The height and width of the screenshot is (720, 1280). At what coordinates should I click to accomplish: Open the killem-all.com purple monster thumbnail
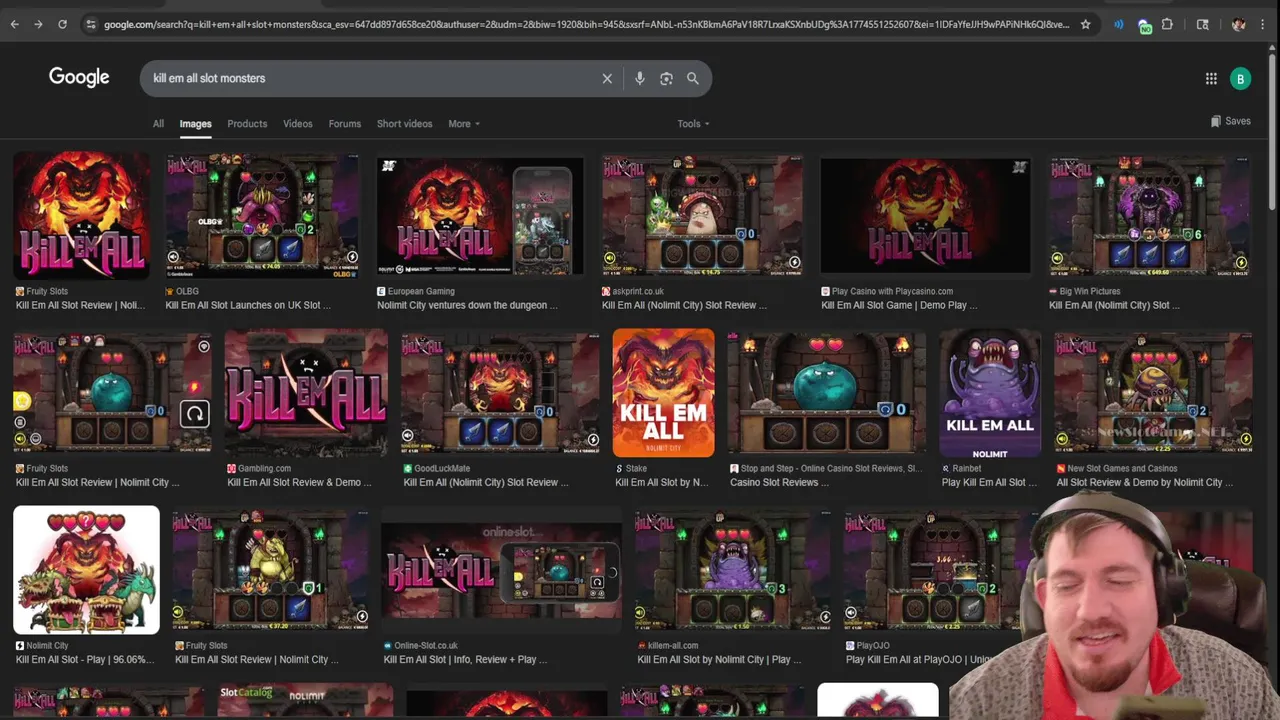732,570
